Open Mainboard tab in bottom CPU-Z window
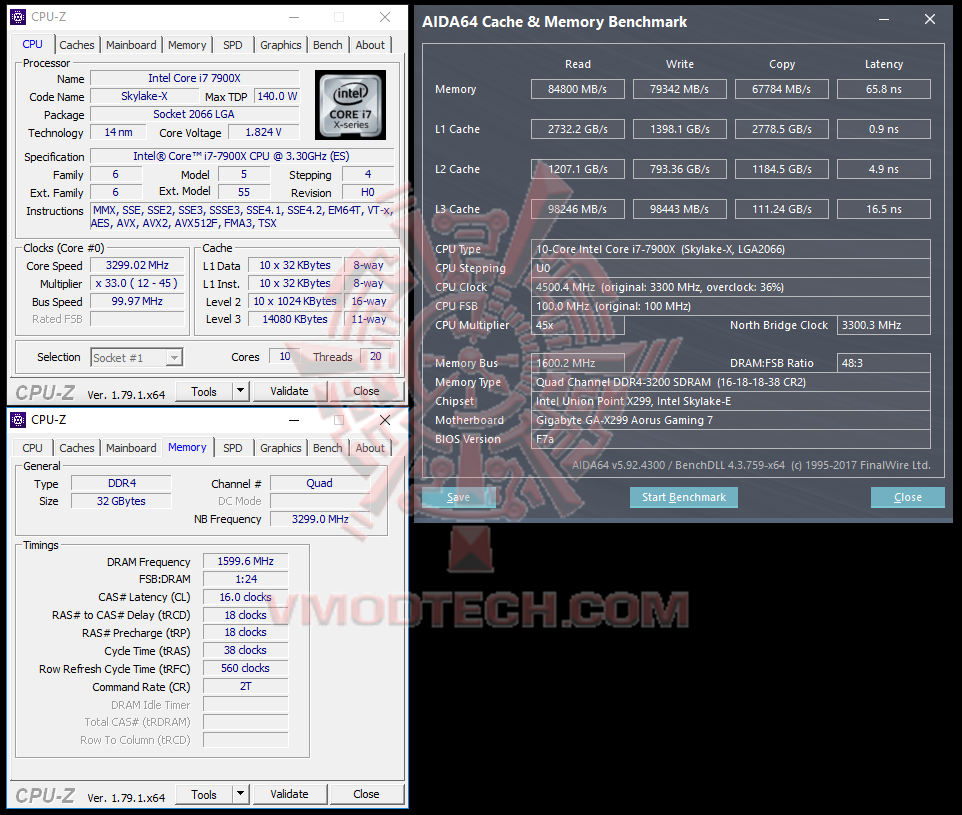962x815 pixels. (x=131, y=448)
